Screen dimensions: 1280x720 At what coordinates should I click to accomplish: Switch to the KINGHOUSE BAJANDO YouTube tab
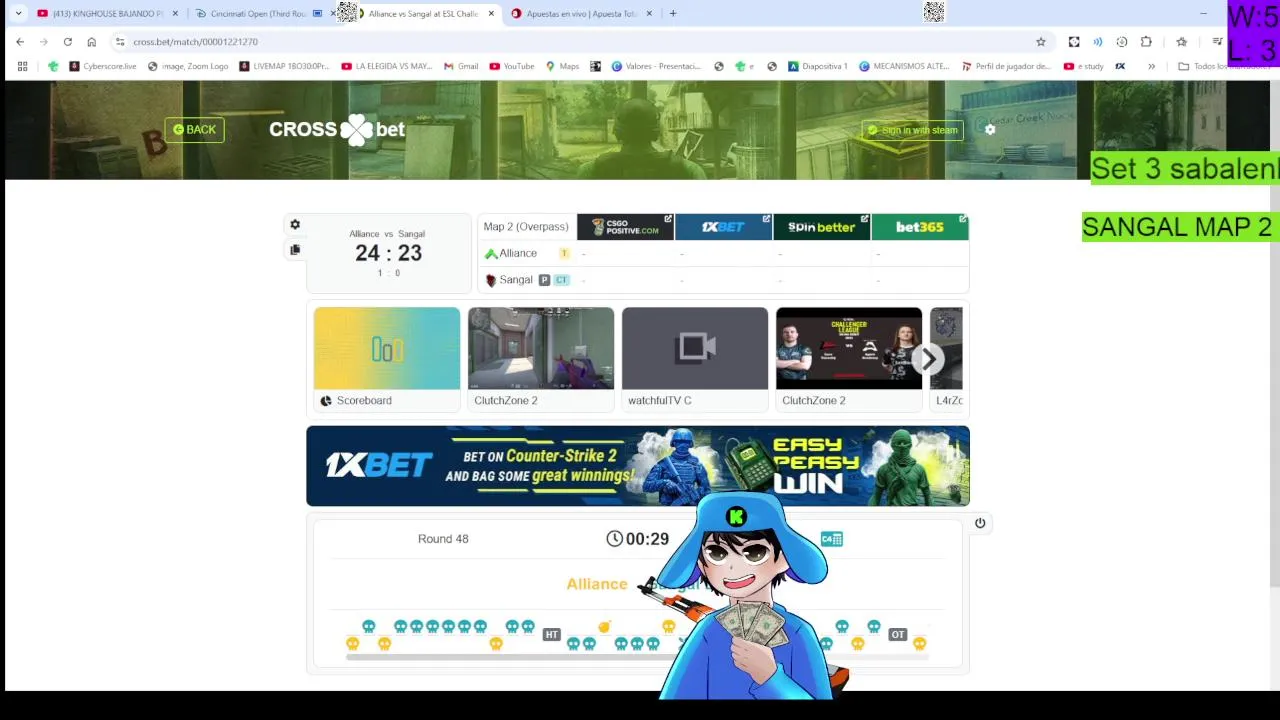coord(108,14)
